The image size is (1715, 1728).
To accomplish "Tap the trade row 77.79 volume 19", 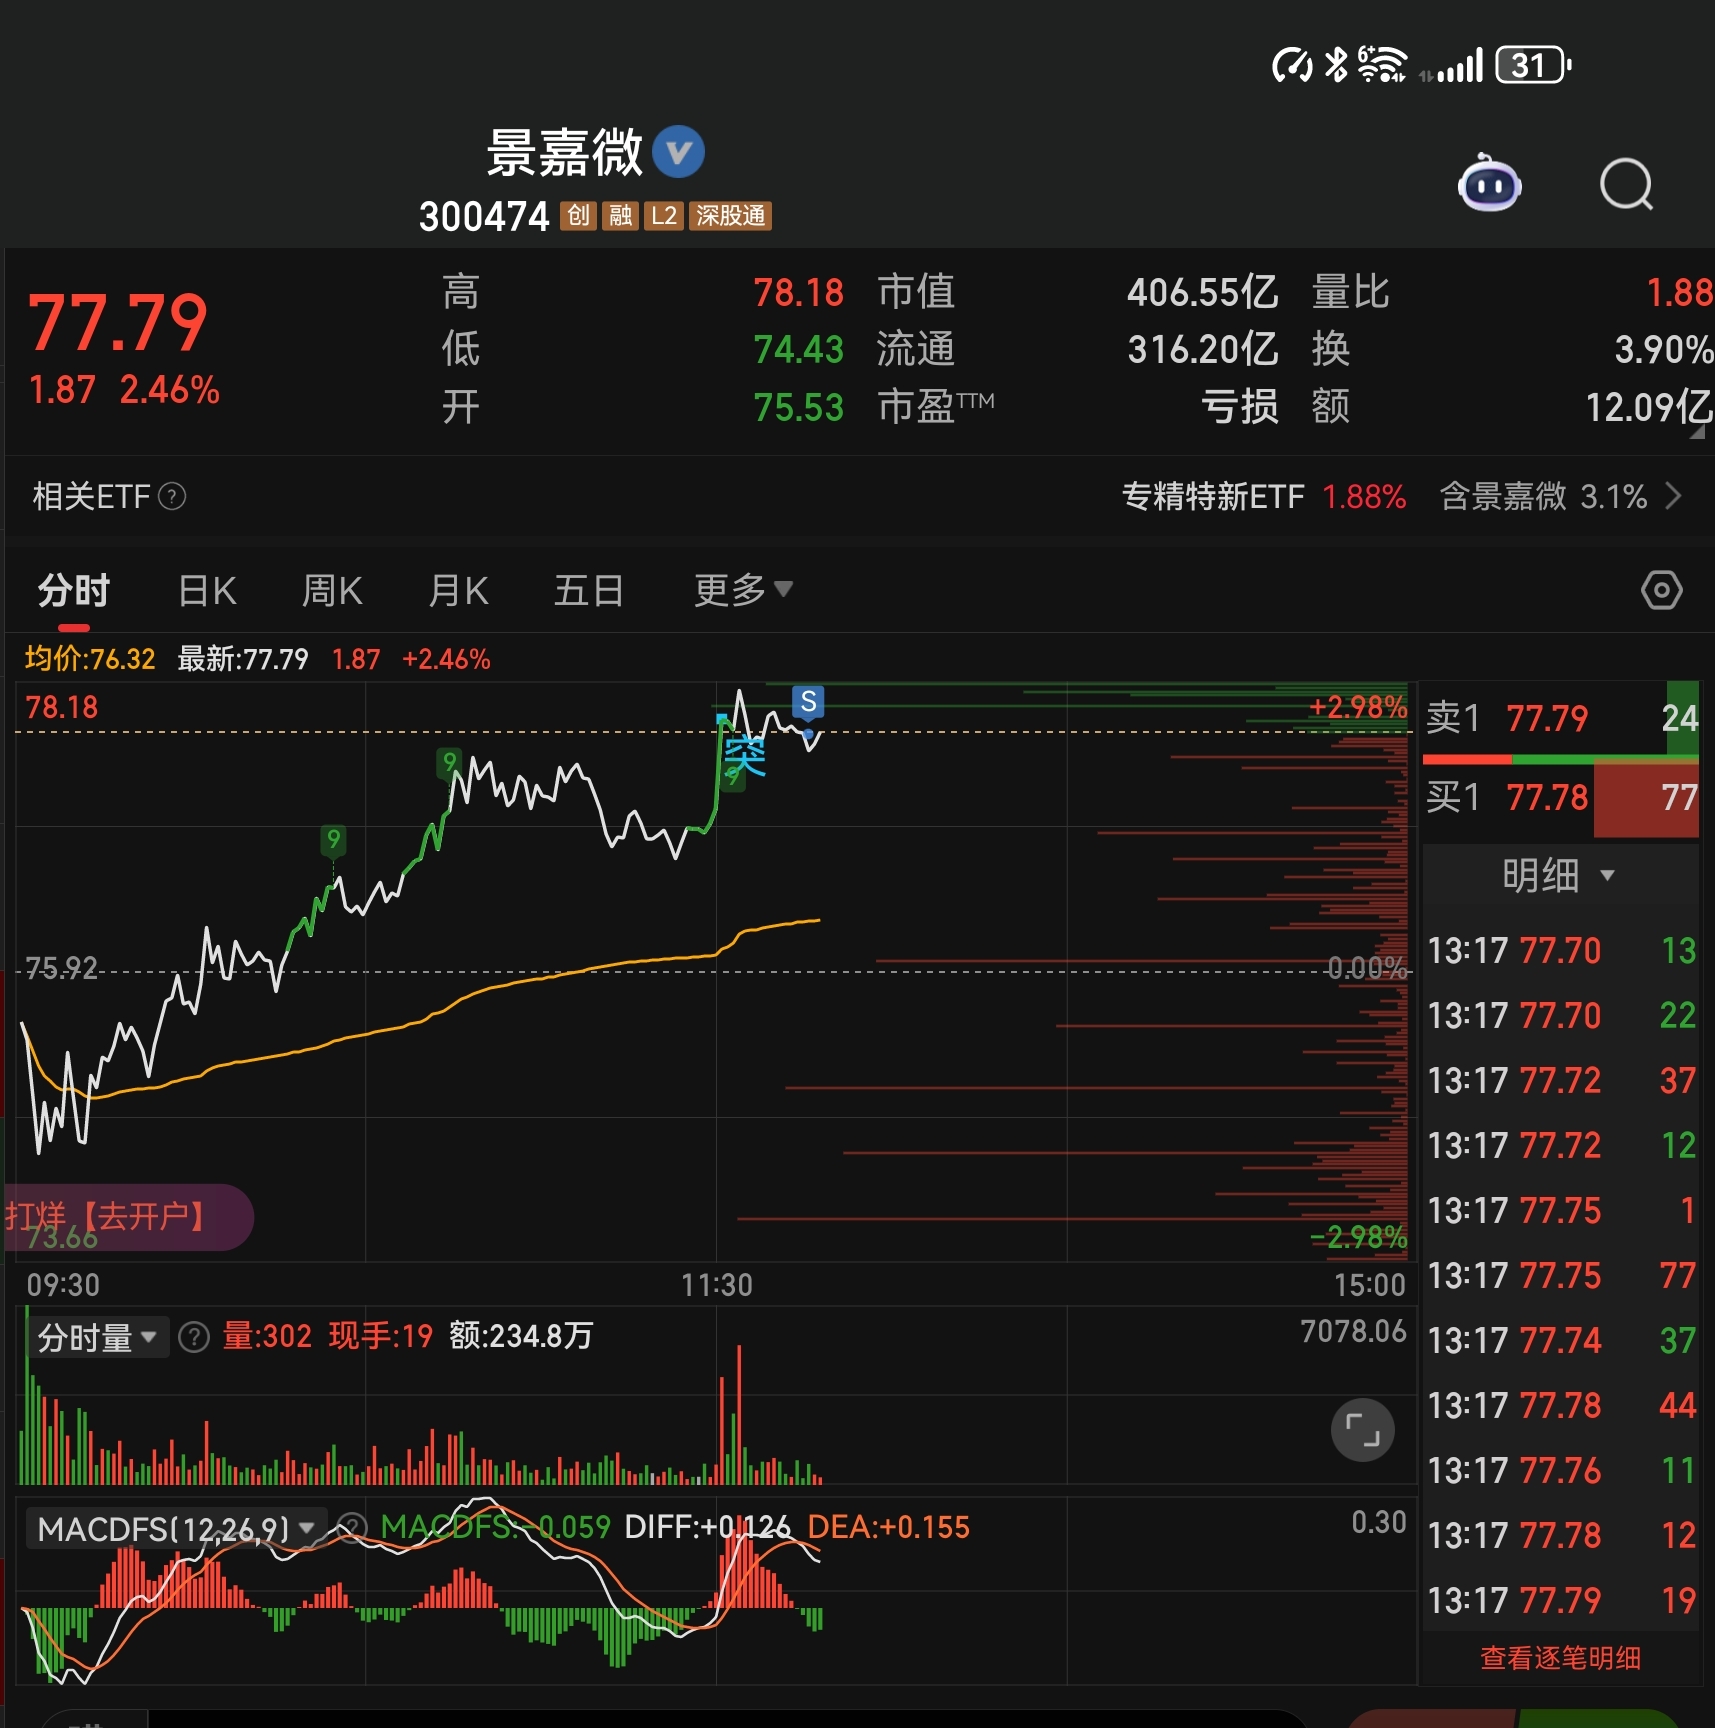I will click(1561, 1601).
